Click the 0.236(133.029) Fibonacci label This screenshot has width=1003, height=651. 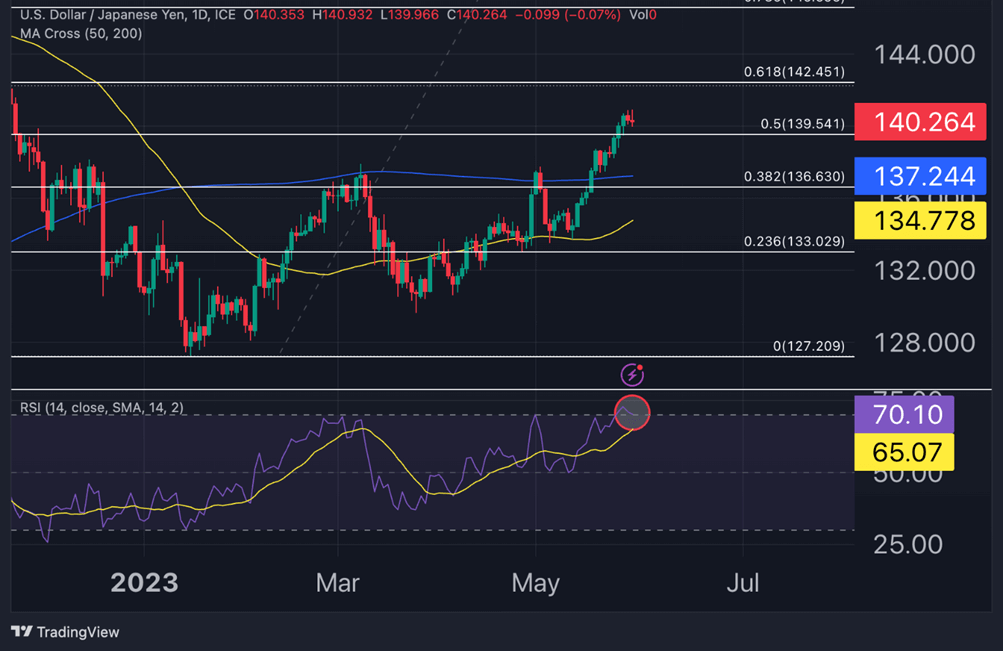coord(794,242)
